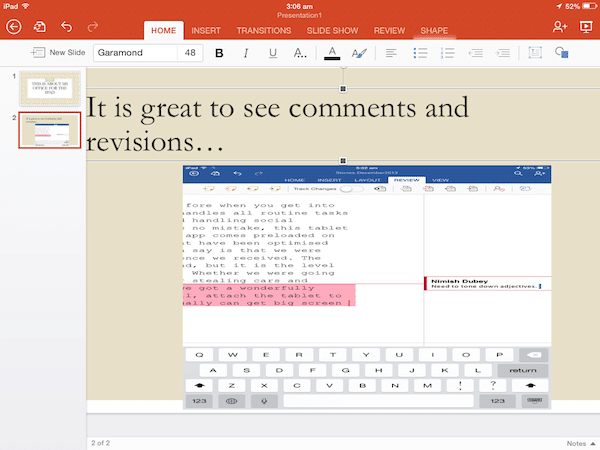Image resolution: width=600 pixels, height=450 pixels.
Task: Select the top center resize handle of title box
Action: pyautogui.click(x=343, y=89)
